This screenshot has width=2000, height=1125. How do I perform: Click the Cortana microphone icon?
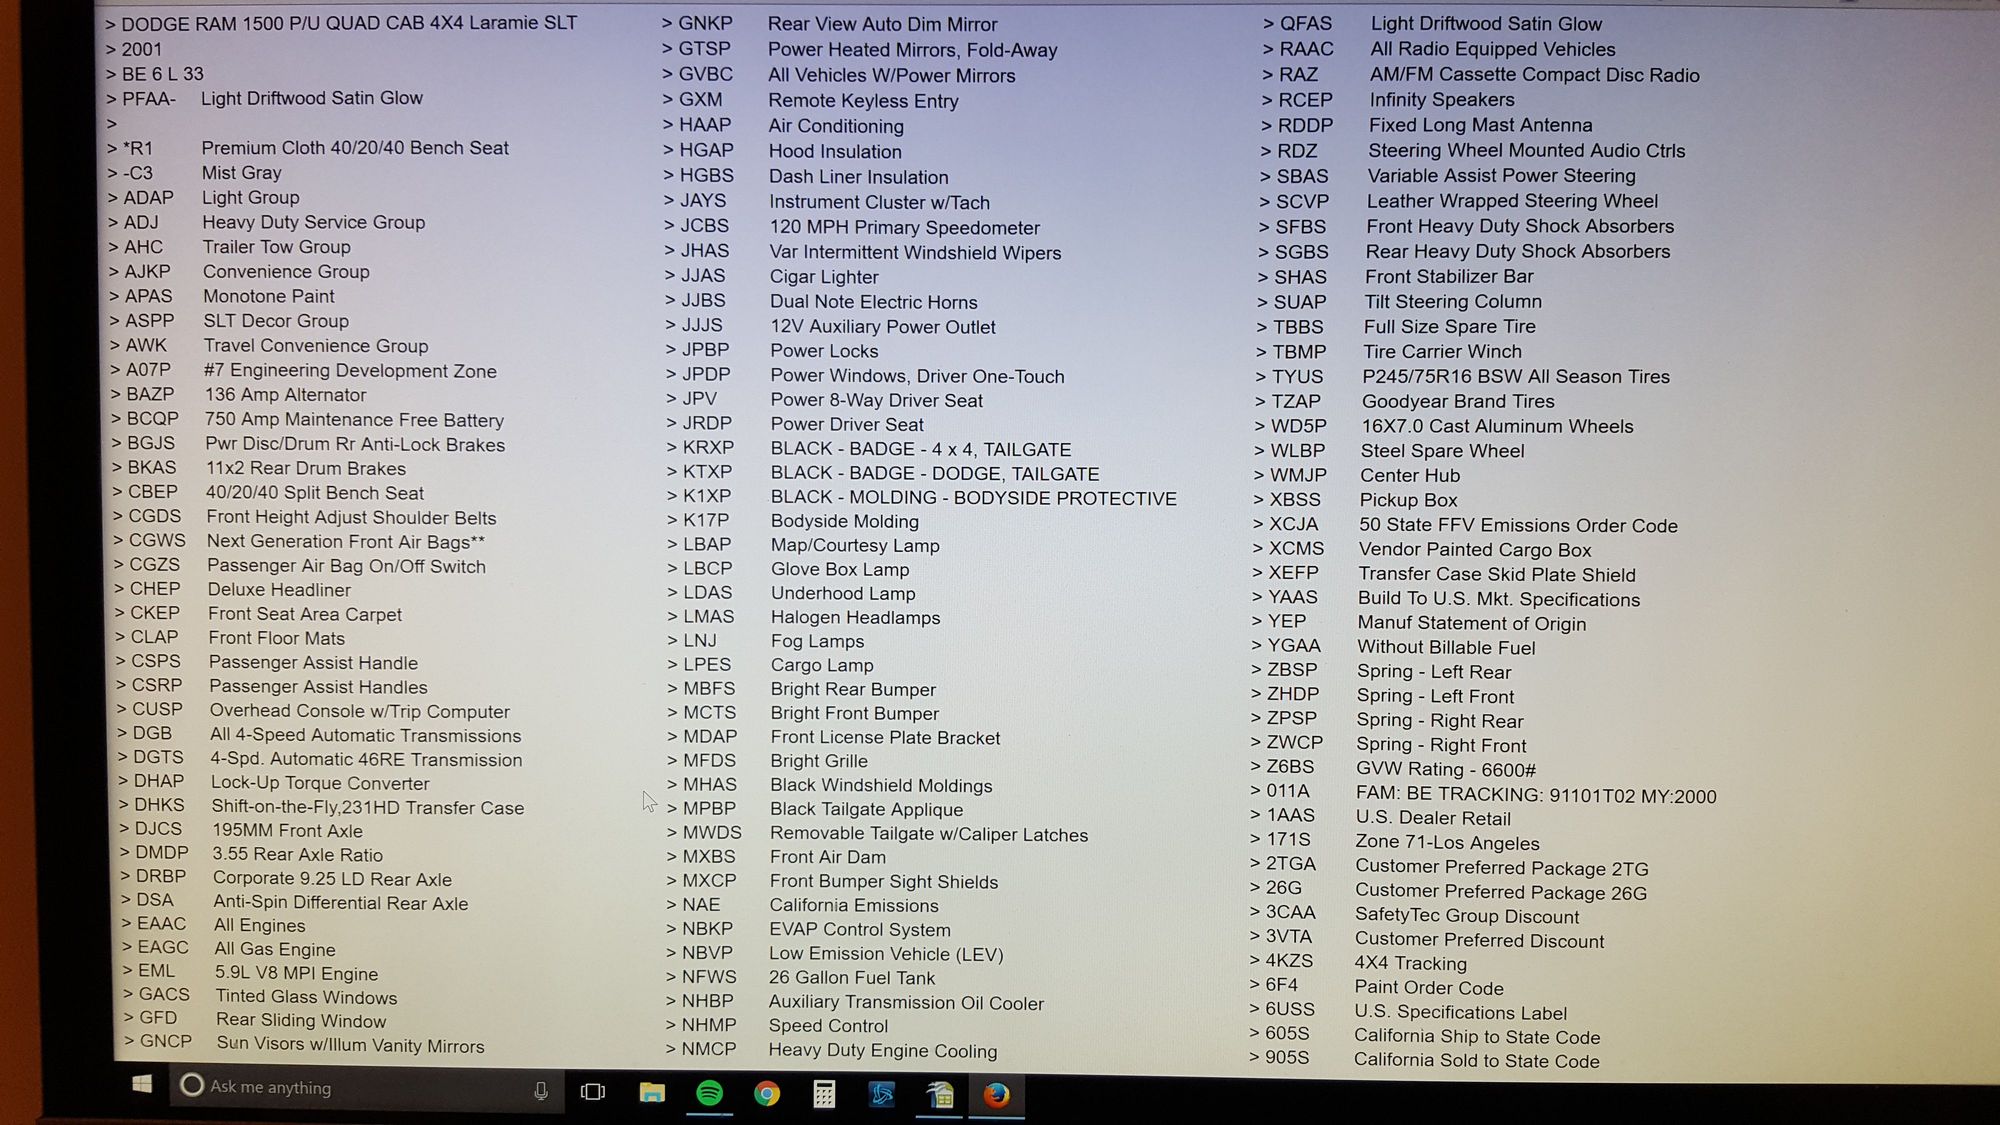[x=541, y=1091]
